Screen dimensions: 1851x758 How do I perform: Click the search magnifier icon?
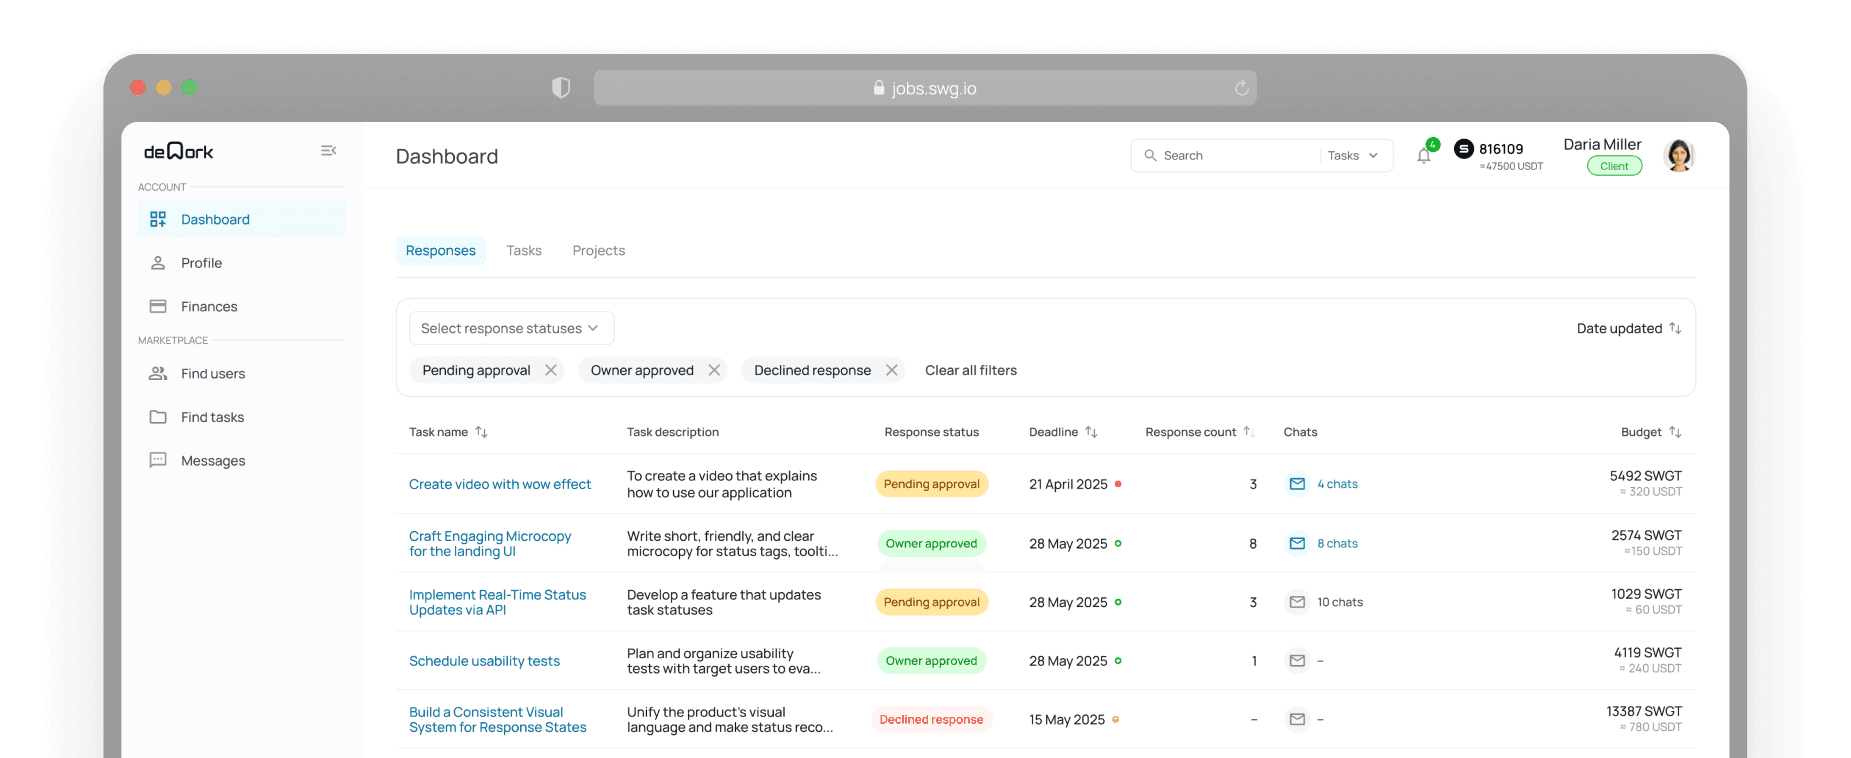click(1150, 156)
